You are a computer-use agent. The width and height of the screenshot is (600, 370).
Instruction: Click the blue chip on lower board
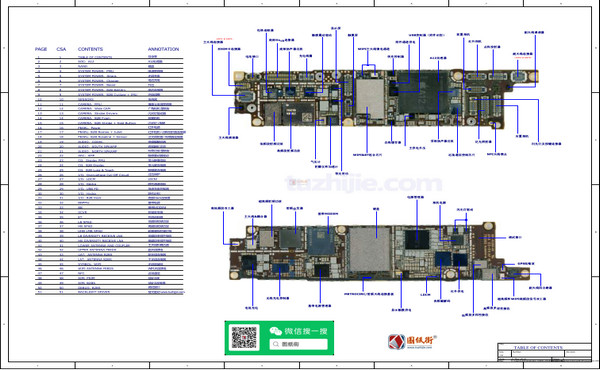point(321,241)
